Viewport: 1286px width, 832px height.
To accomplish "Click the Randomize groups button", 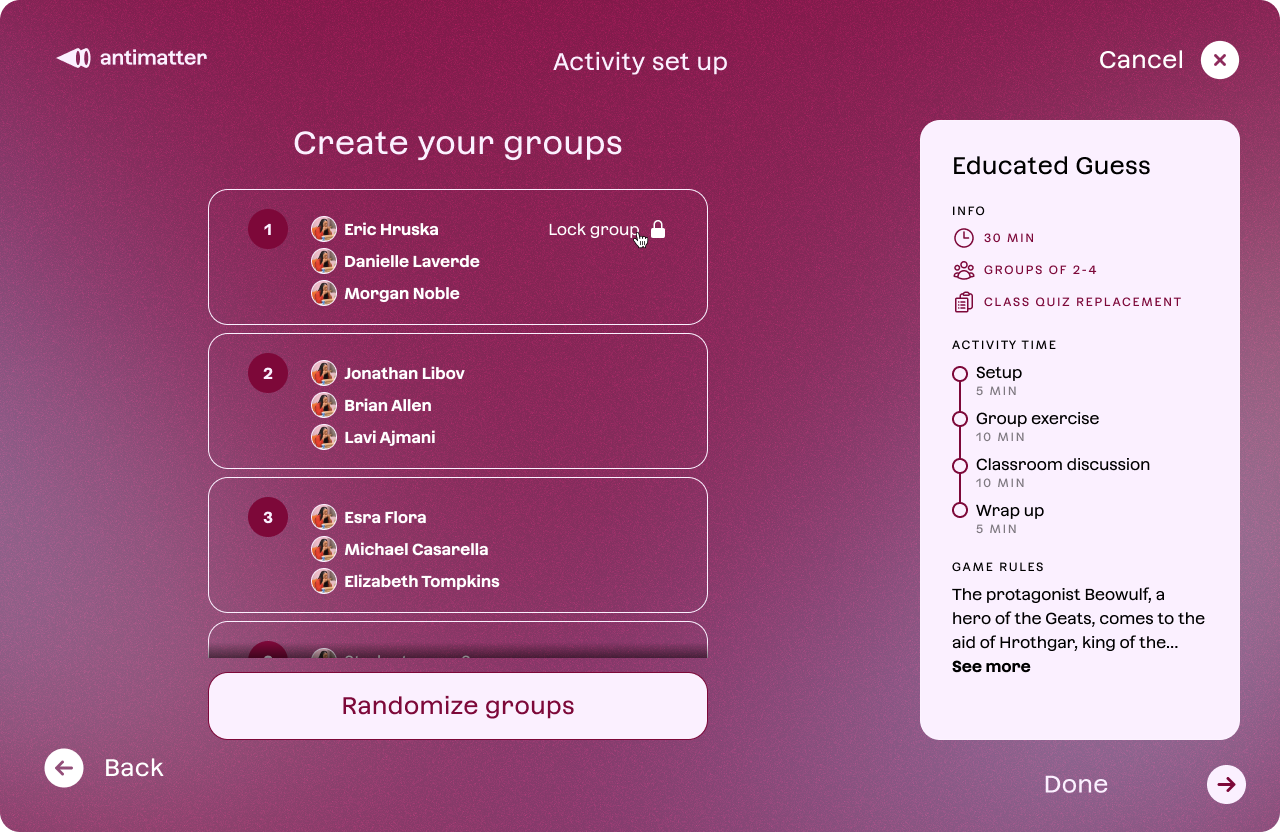I will [x=458, y=706].
